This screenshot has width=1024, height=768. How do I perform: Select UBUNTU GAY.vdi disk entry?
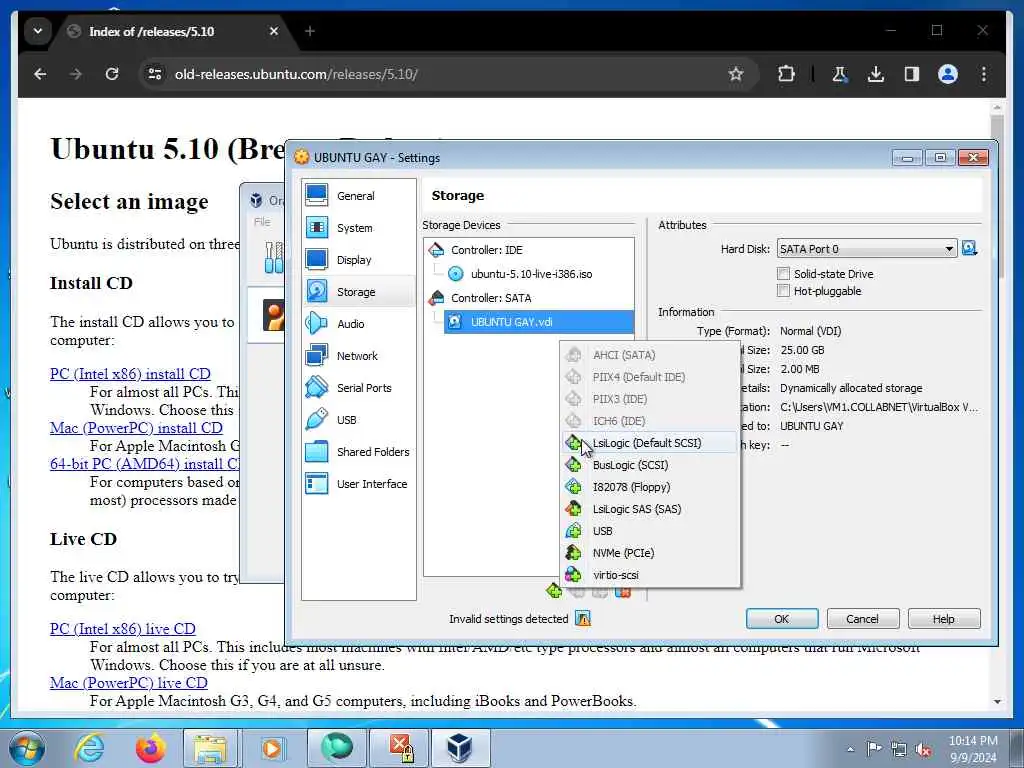[539, 322]
